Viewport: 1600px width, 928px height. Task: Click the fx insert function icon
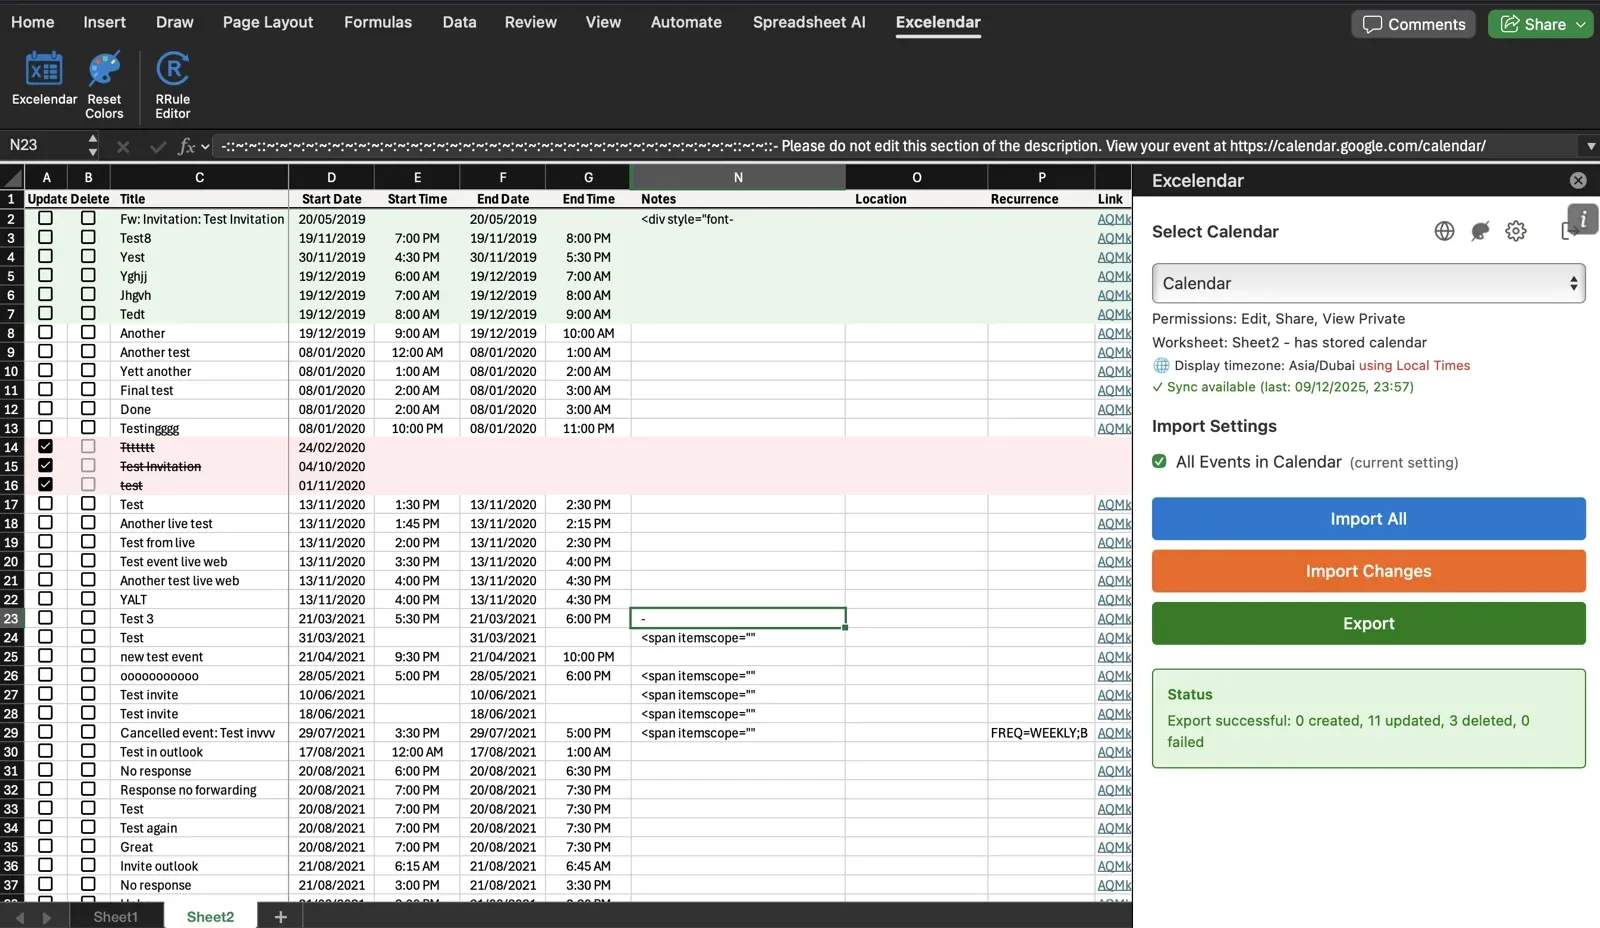tap(186, 146)
